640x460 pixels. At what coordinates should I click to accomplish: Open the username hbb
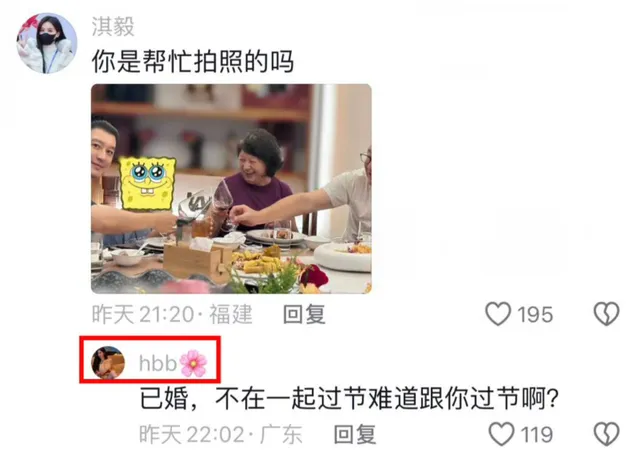(158, 363)
